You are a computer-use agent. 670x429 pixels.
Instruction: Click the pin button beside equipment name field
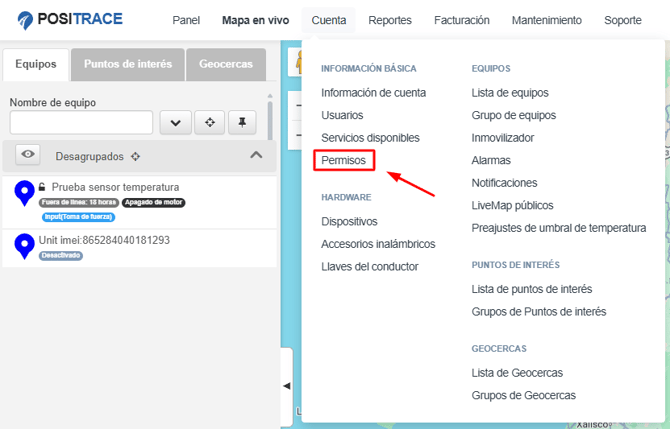pyautogui.click(x=242, y=122)
